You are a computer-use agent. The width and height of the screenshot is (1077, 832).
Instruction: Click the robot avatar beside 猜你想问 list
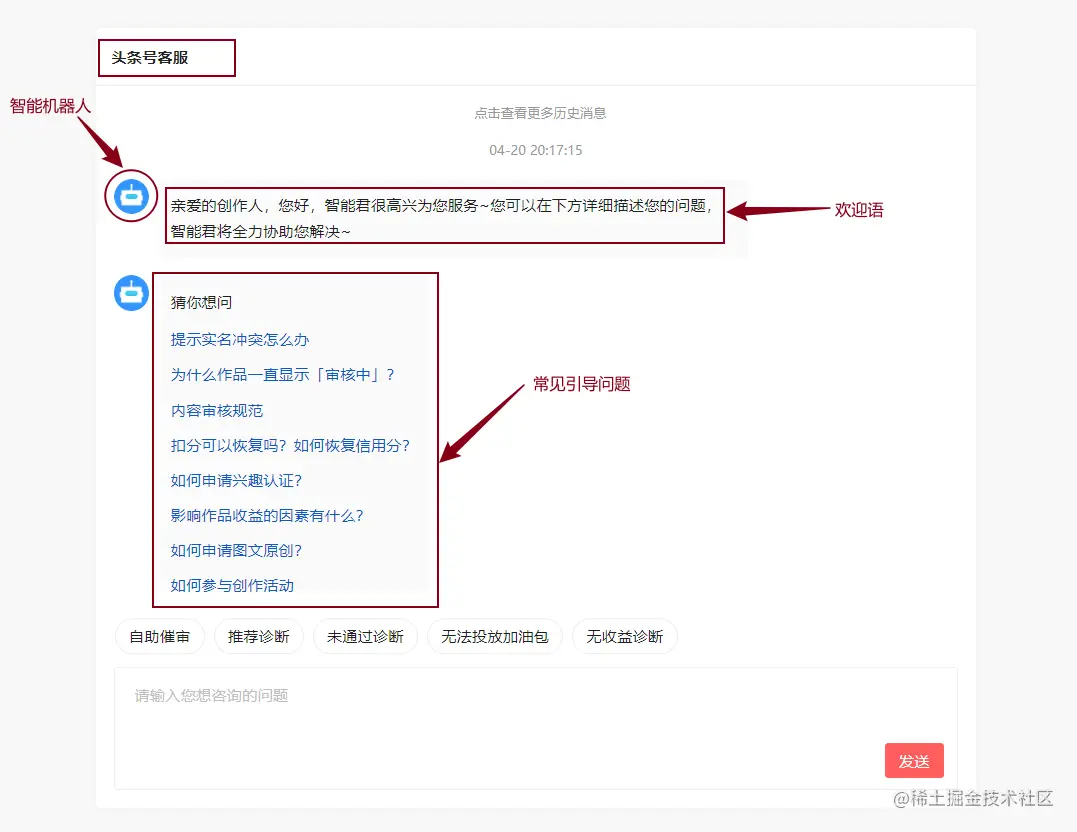[x=131, y=293]
